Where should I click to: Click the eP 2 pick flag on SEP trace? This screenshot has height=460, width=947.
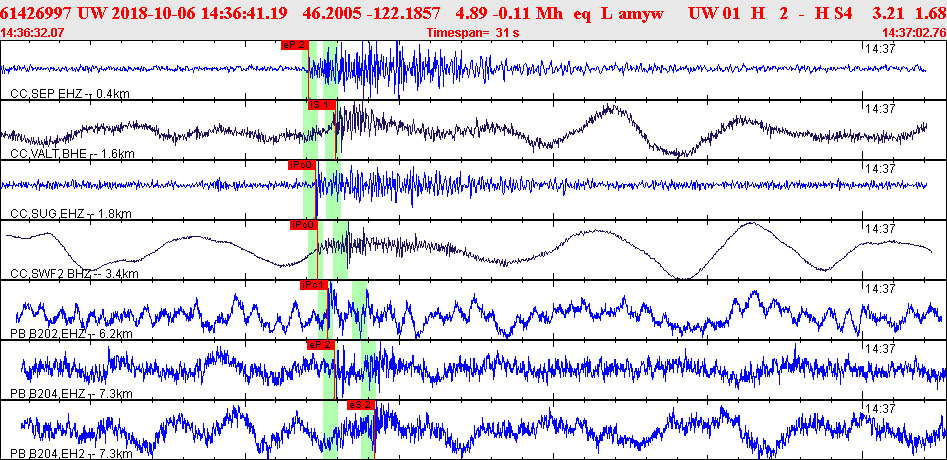[295, 45]
